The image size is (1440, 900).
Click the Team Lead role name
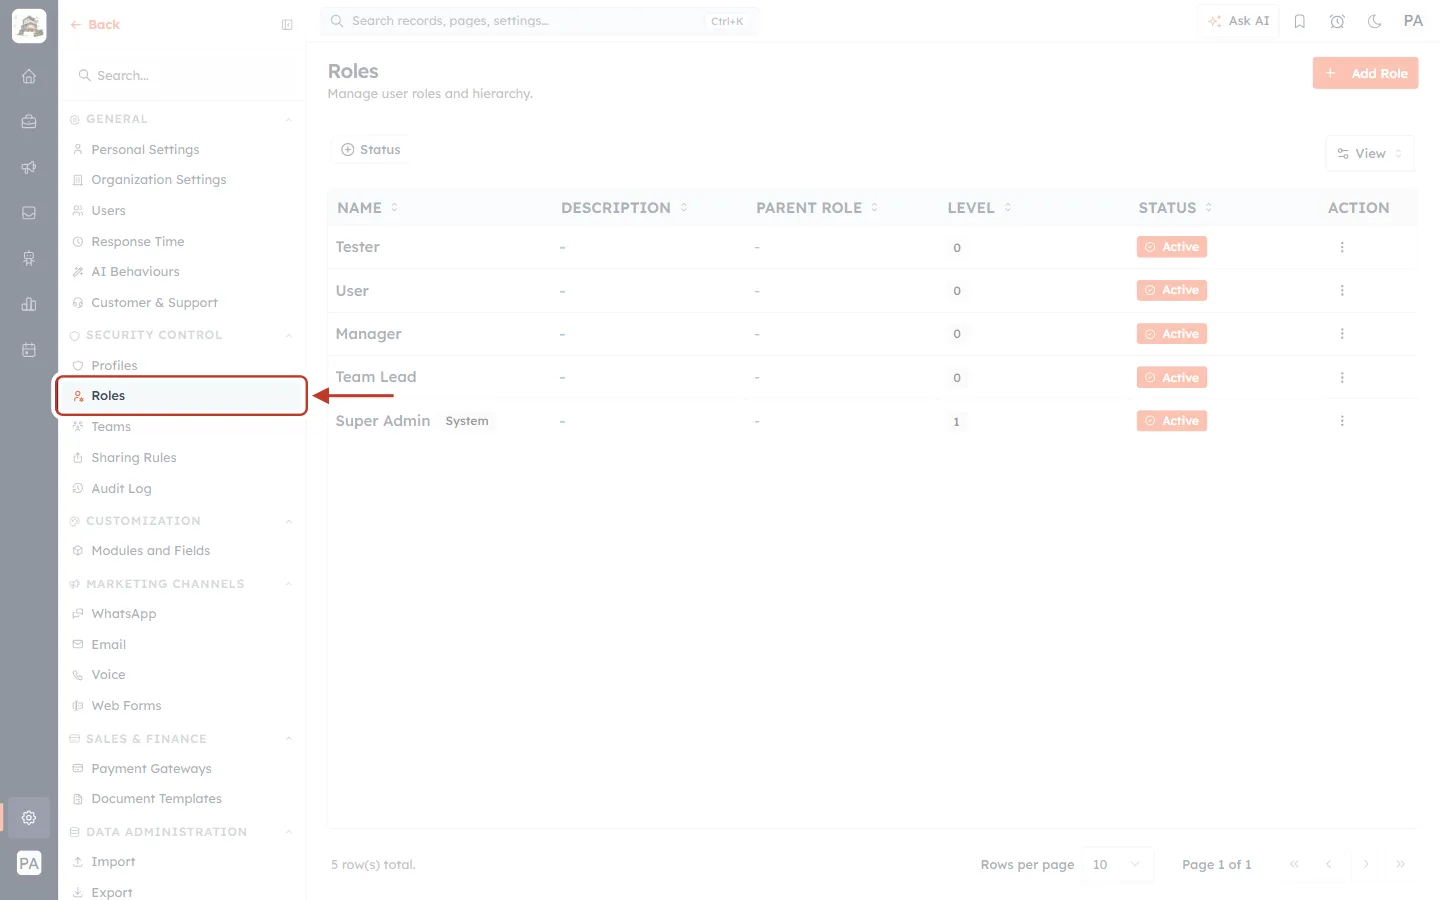click(376, 377)
